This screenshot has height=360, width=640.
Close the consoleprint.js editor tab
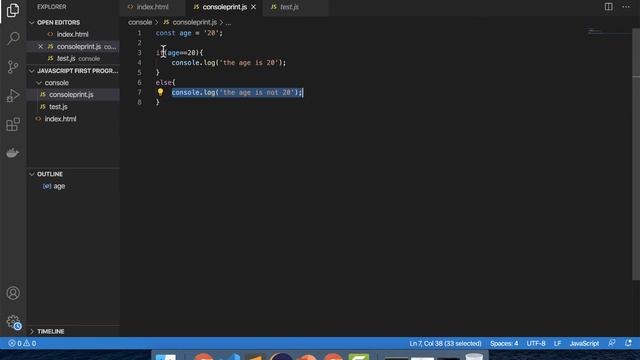253,7
